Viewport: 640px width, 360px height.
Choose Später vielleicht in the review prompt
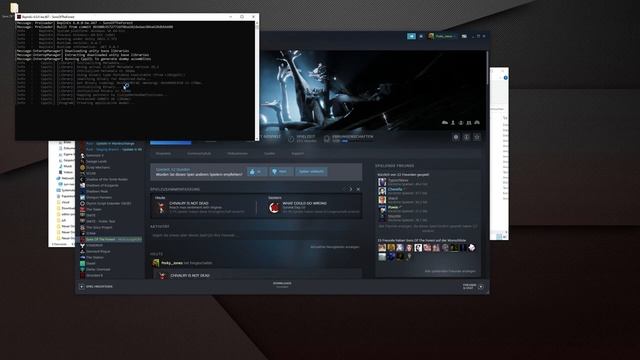[x=311, y=171]
